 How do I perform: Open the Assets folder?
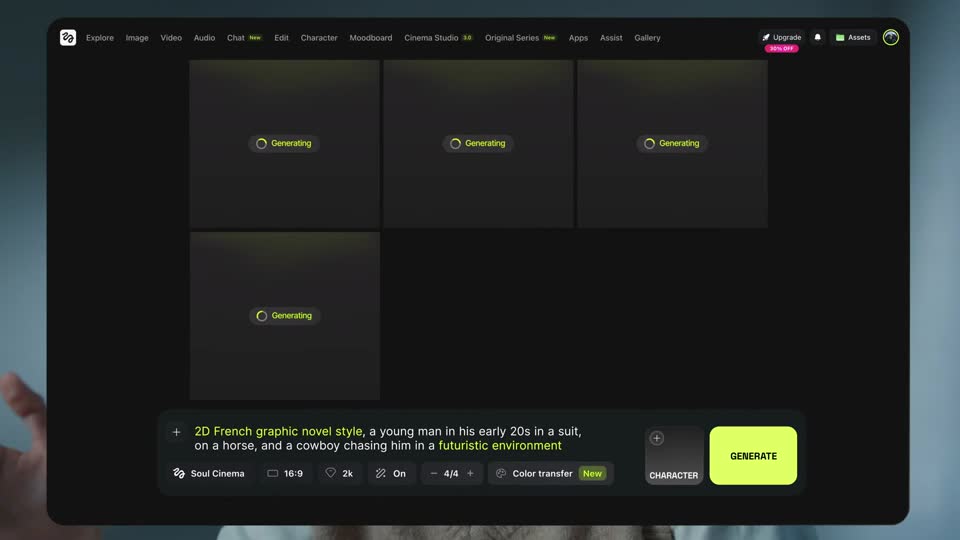[853, 37]
